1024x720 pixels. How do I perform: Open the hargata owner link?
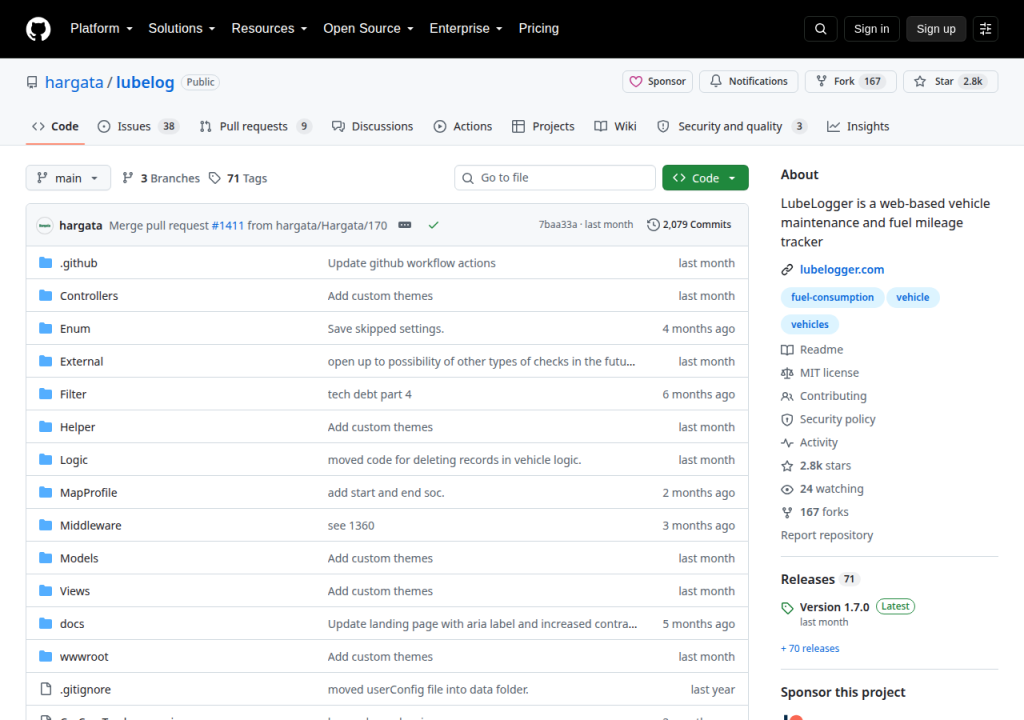pos(74,82)
